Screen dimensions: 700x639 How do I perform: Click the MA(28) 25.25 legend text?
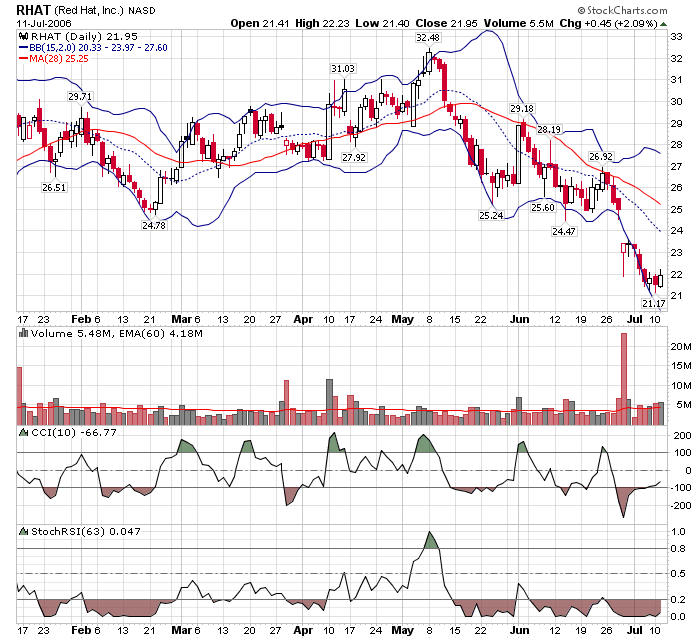pos(59,59)
